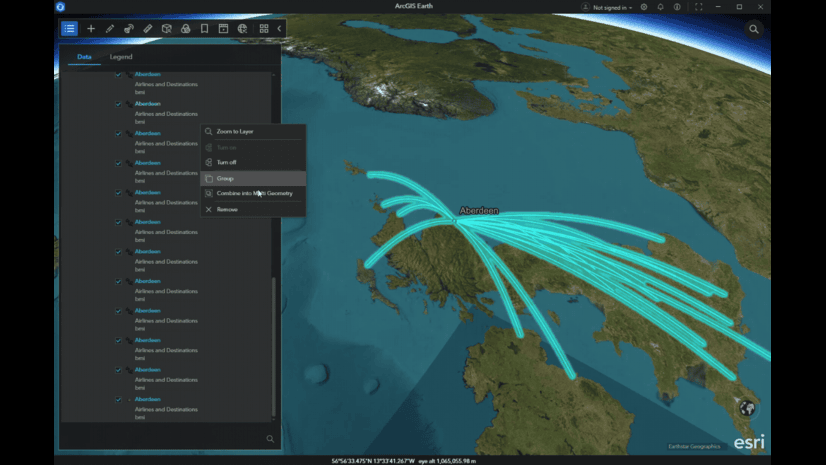Screen dimensions: 826x465
Task: Open the apps grid icon in toolbar
Action: click(x=264, y=28)
